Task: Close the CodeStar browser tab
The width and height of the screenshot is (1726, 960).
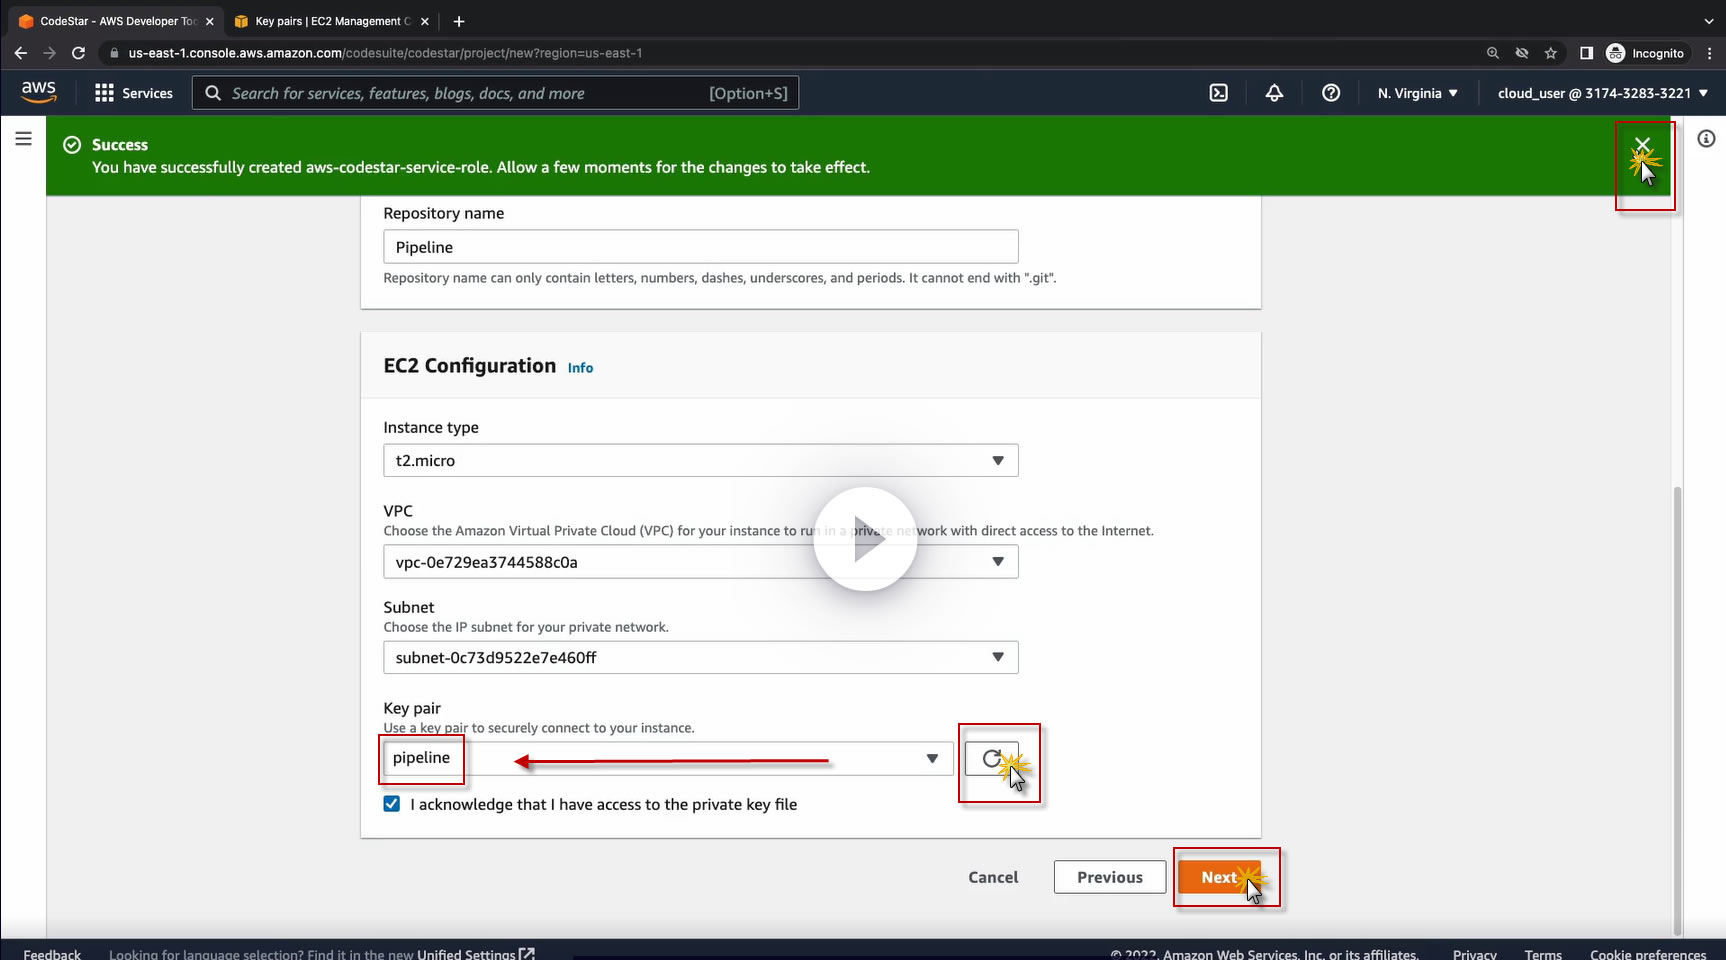Action: 210,21
